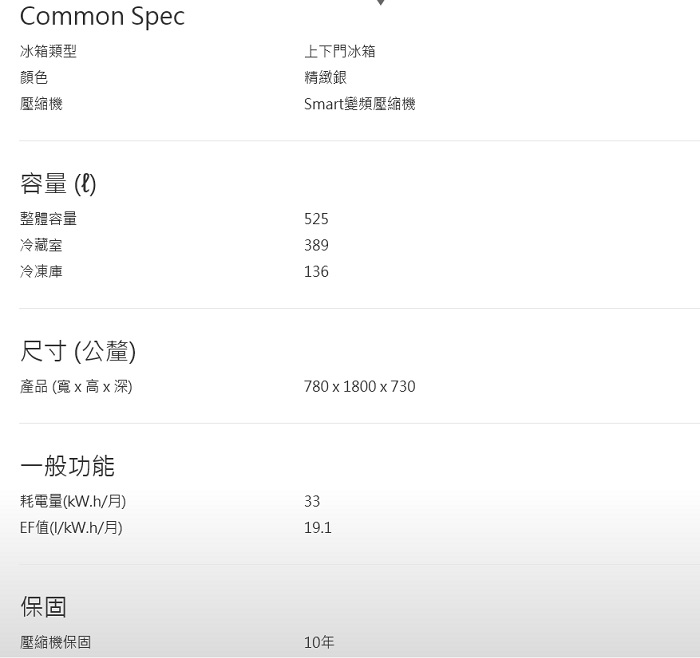The image size is (700, 658).
Task: Select the 冰箱類型 label
Action: point(48,51)
